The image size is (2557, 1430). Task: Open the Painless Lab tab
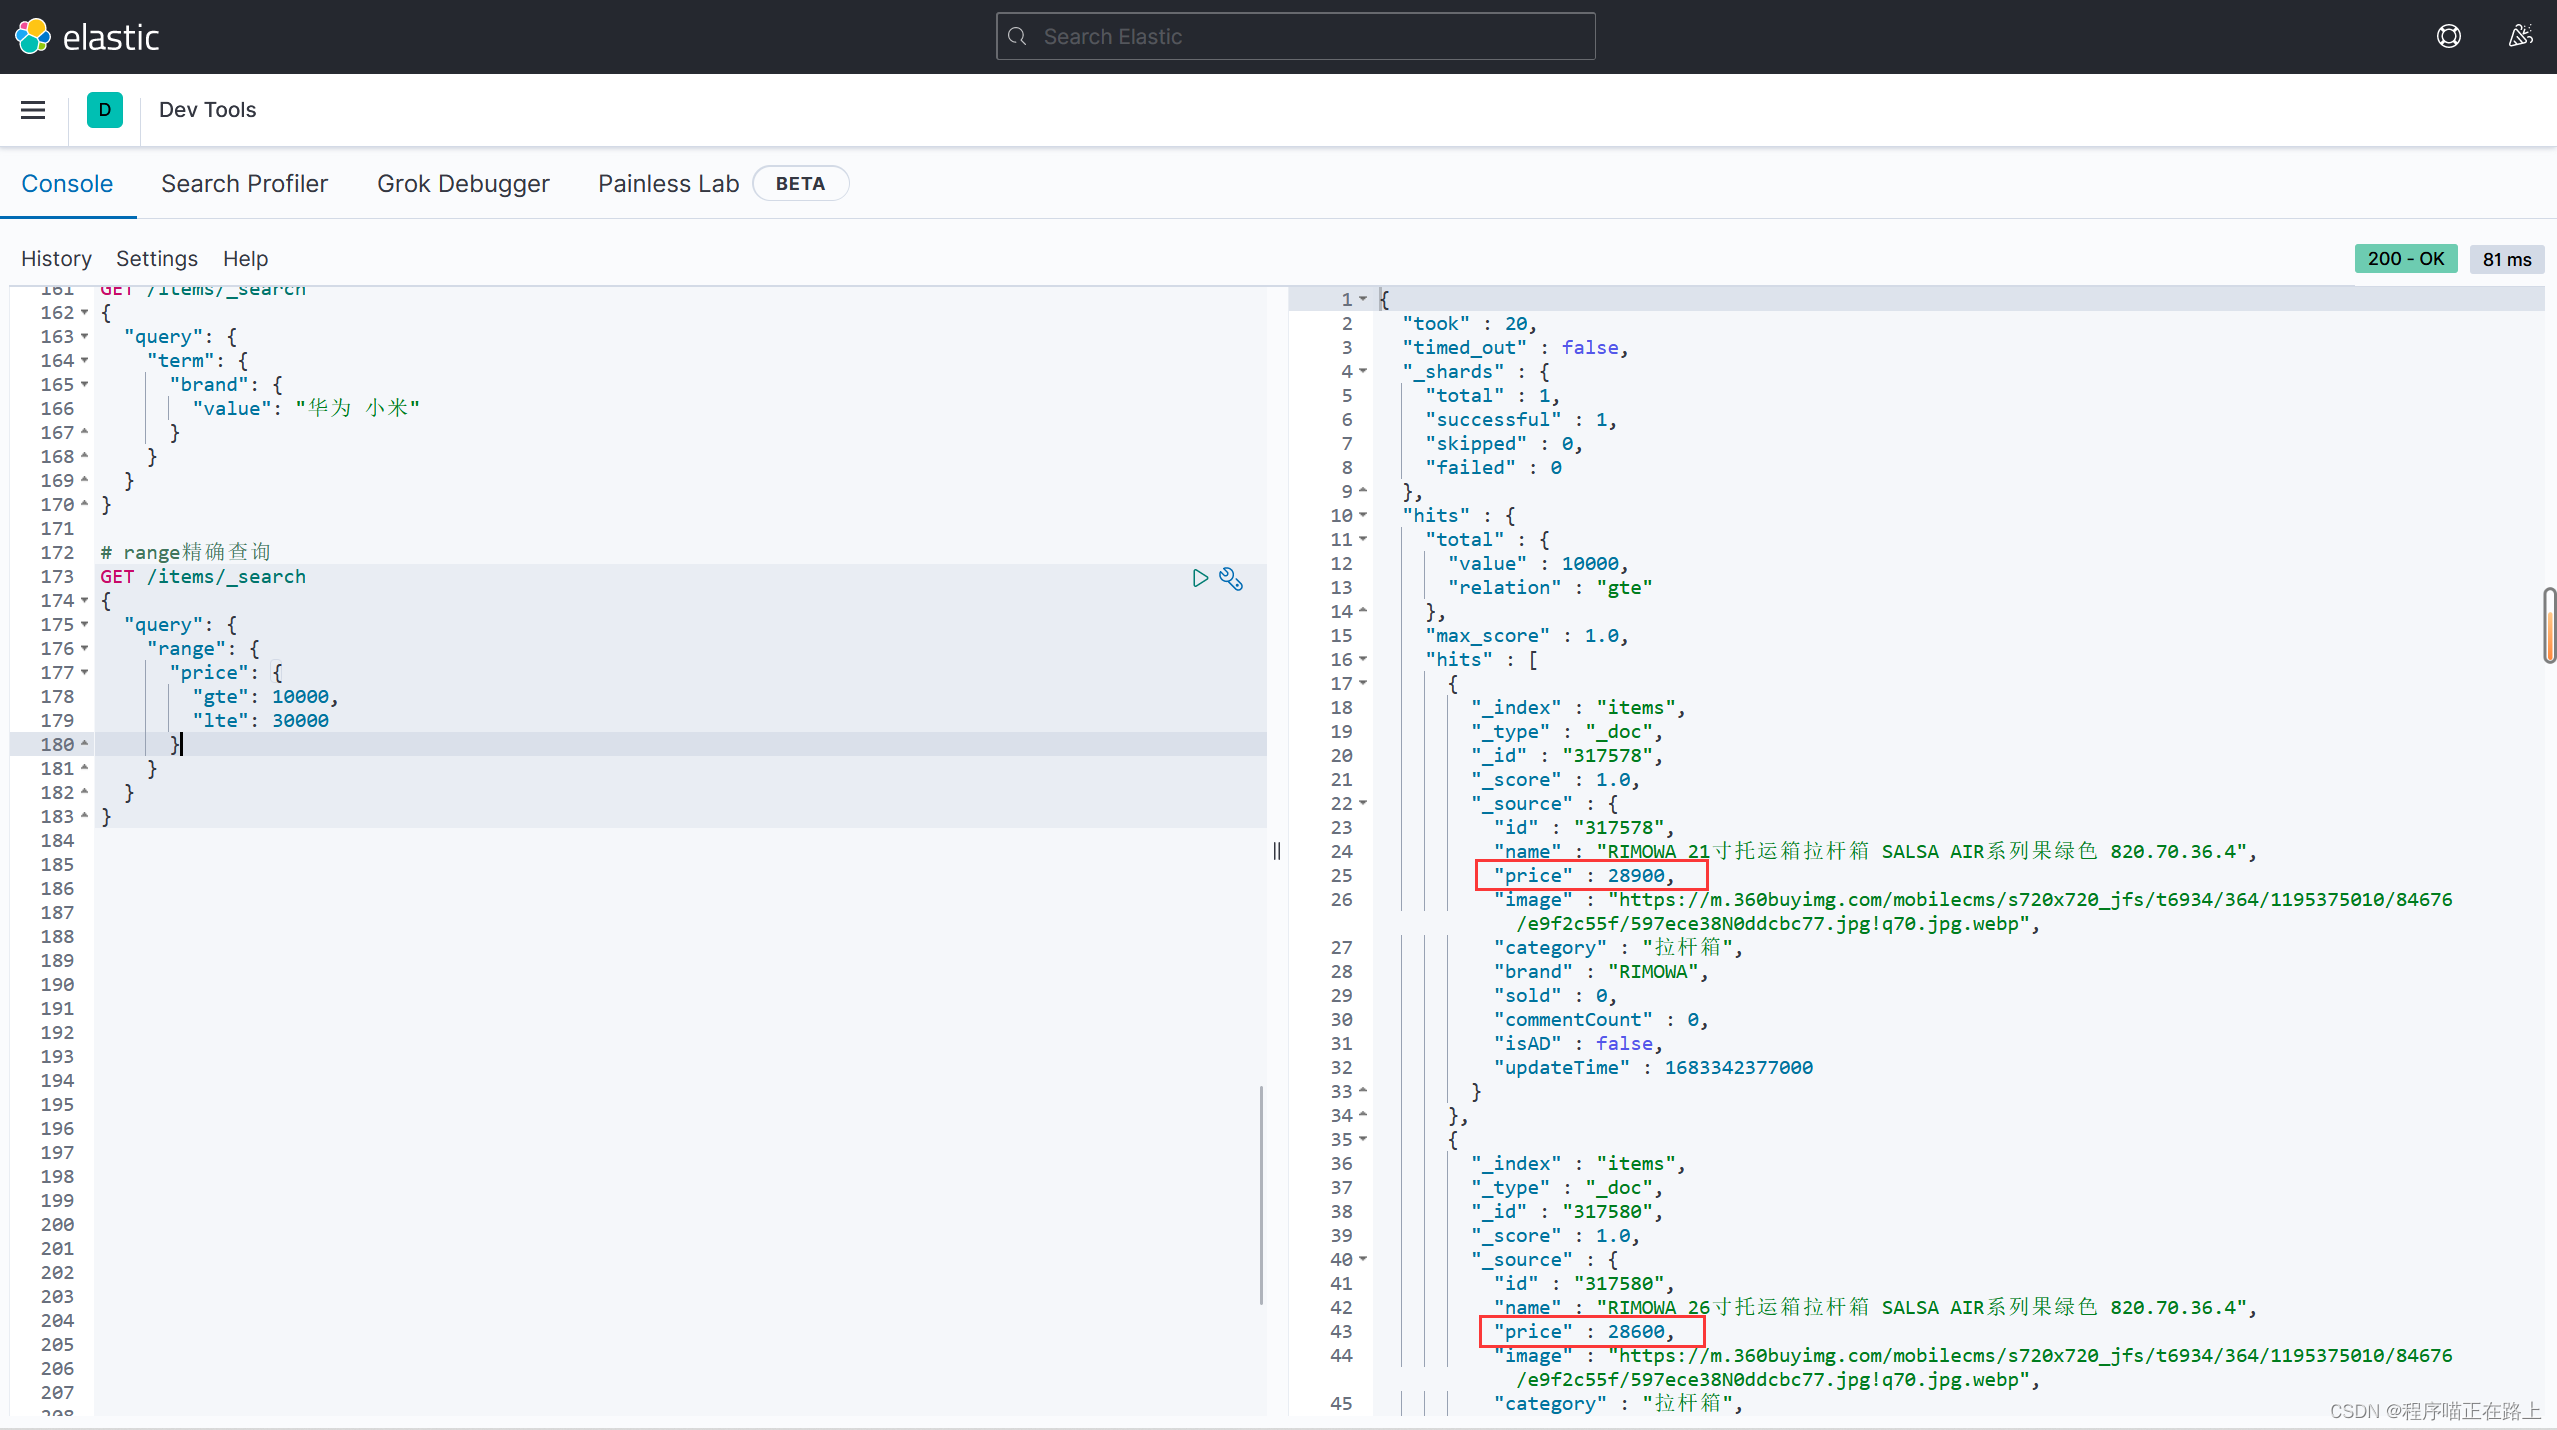(x=668, y=184)
